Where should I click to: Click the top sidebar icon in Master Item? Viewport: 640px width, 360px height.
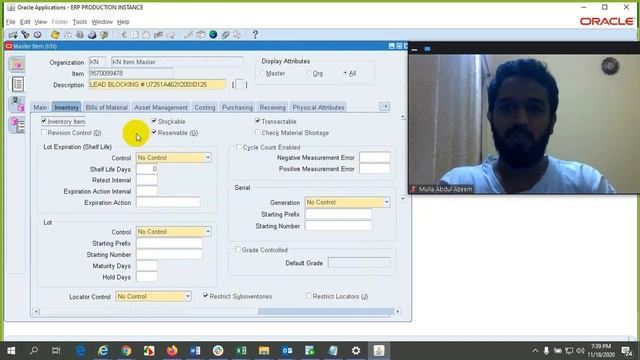tap(17, 64)
